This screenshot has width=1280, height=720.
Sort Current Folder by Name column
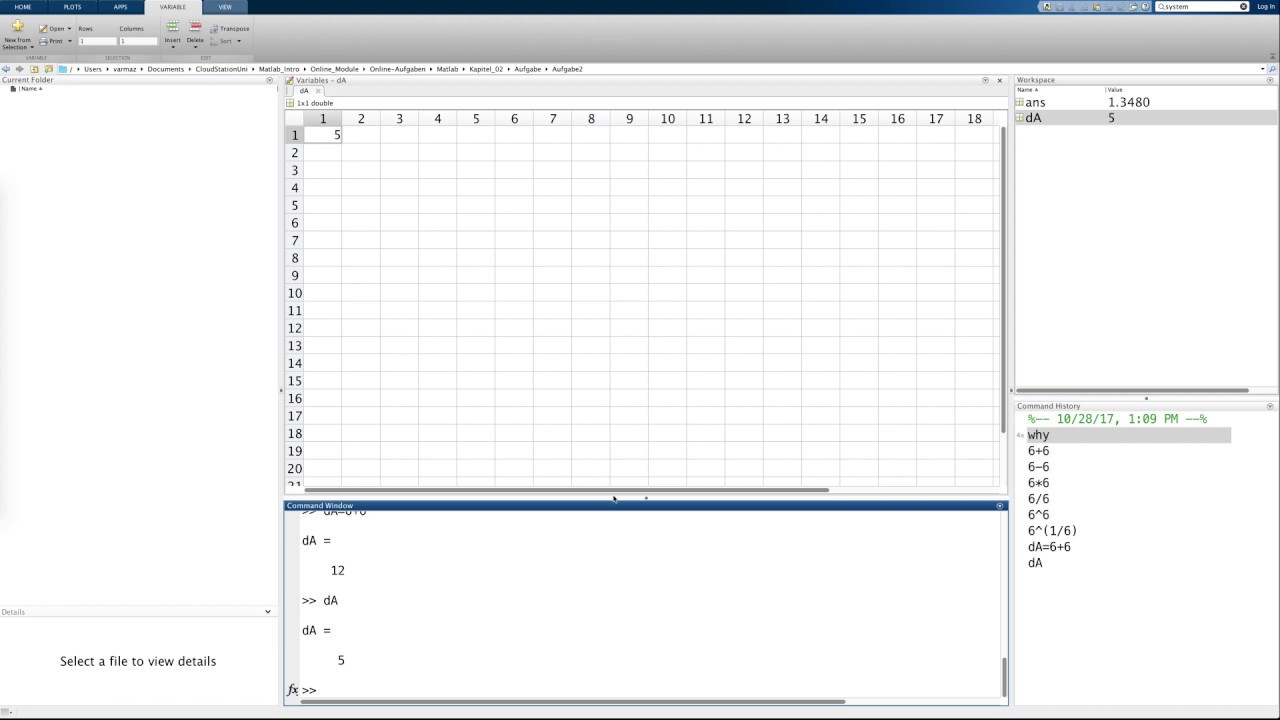tap(31, 89)
